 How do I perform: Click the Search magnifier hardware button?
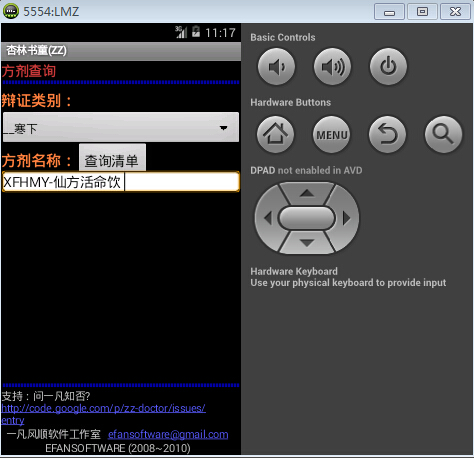(x=443, y=135)
